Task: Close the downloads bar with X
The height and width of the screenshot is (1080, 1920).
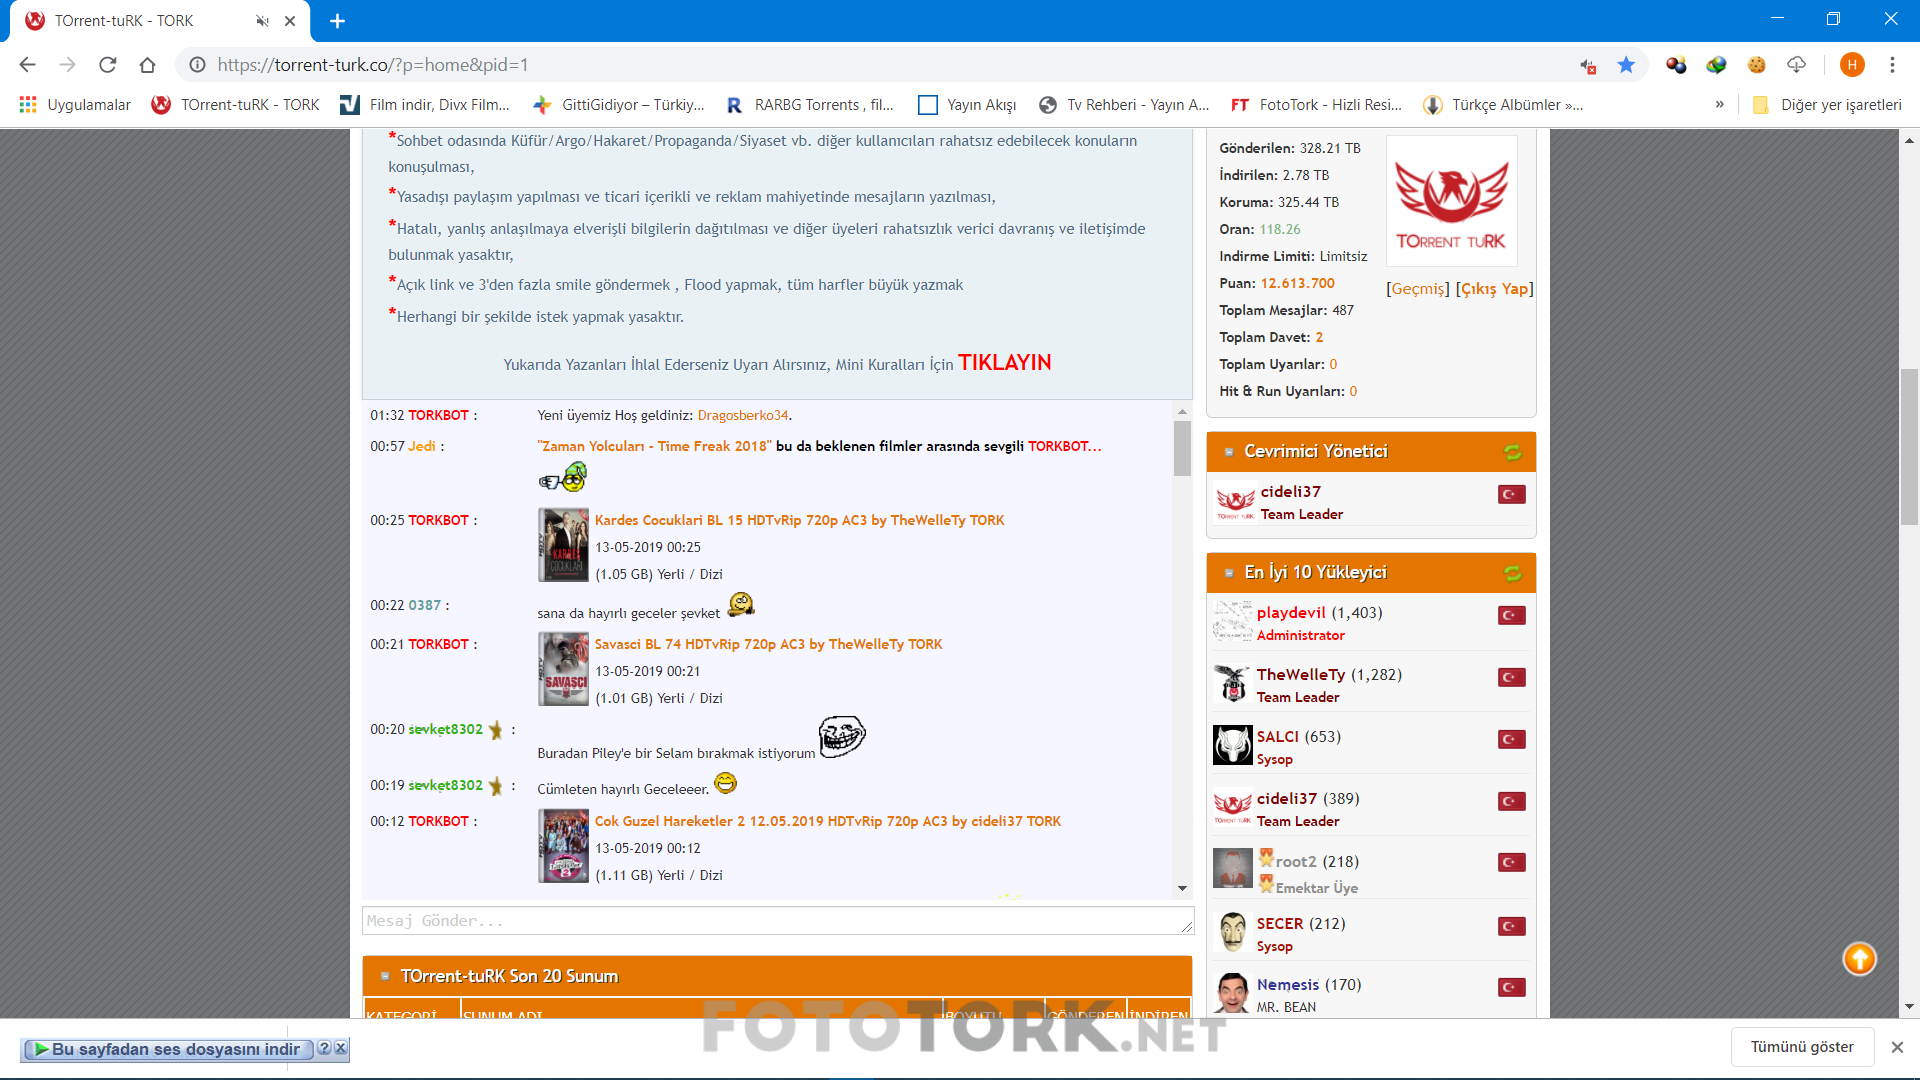Action: [x=1897, y=1047]
